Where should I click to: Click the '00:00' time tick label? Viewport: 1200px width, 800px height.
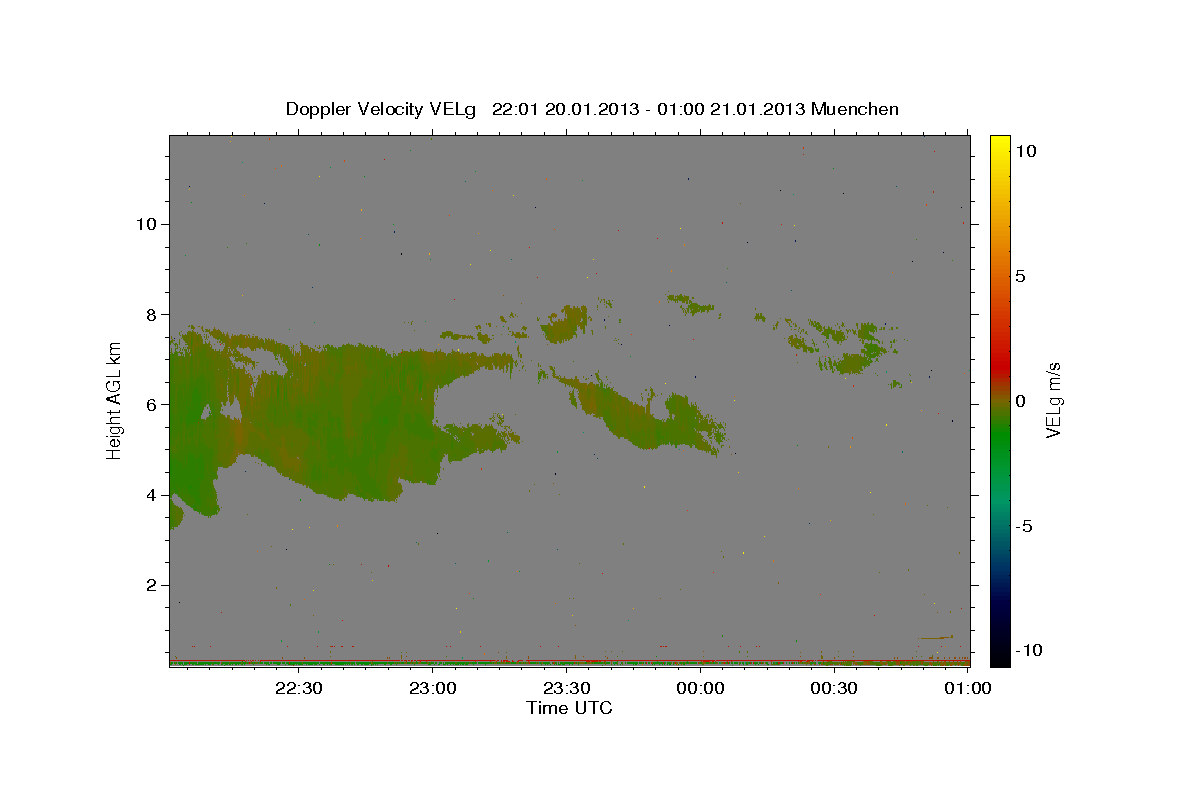(x=700, y=687)
